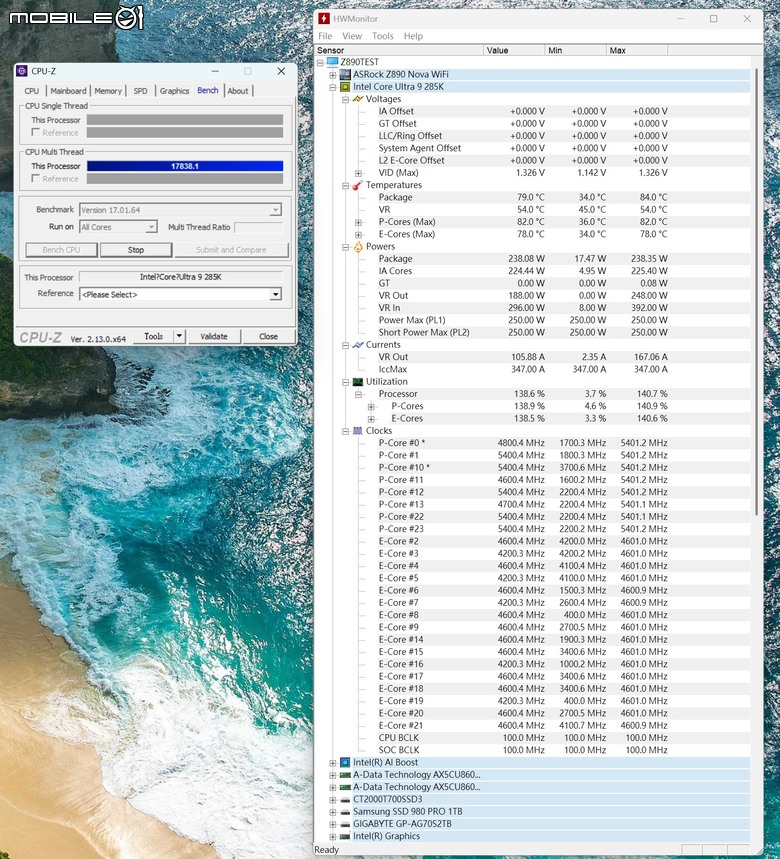The height and width of the screenshot is (859, 780).
Task: Open the Reference Please Select dropdown
Action: 276,294
